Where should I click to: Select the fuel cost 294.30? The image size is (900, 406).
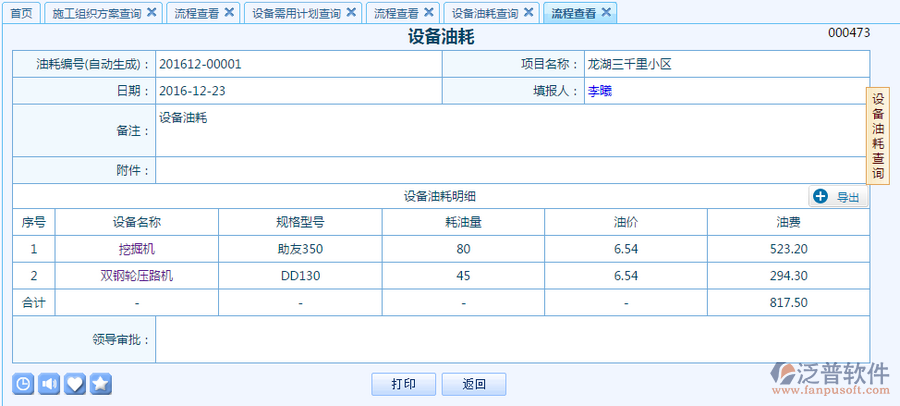point(789,276)
